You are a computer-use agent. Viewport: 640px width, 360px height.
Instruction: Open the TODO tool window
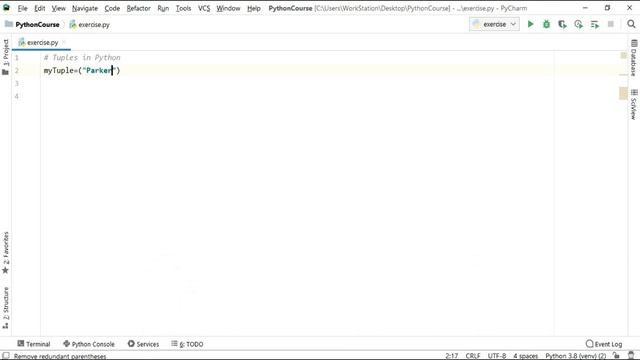click(187, 344)
